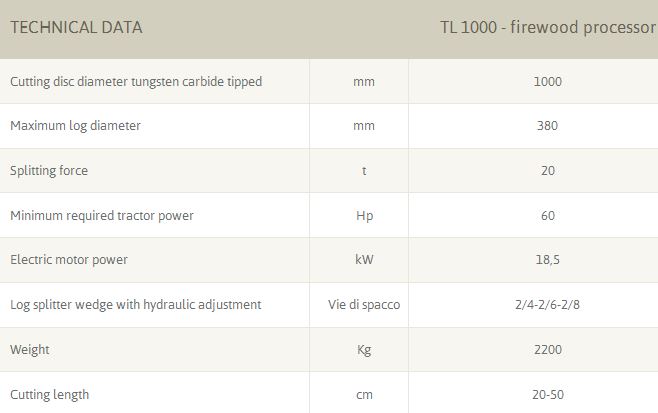Click the wedge value 2/4-2/6-2/8
The height and width of the screenshot is (413, 658).
547,305
